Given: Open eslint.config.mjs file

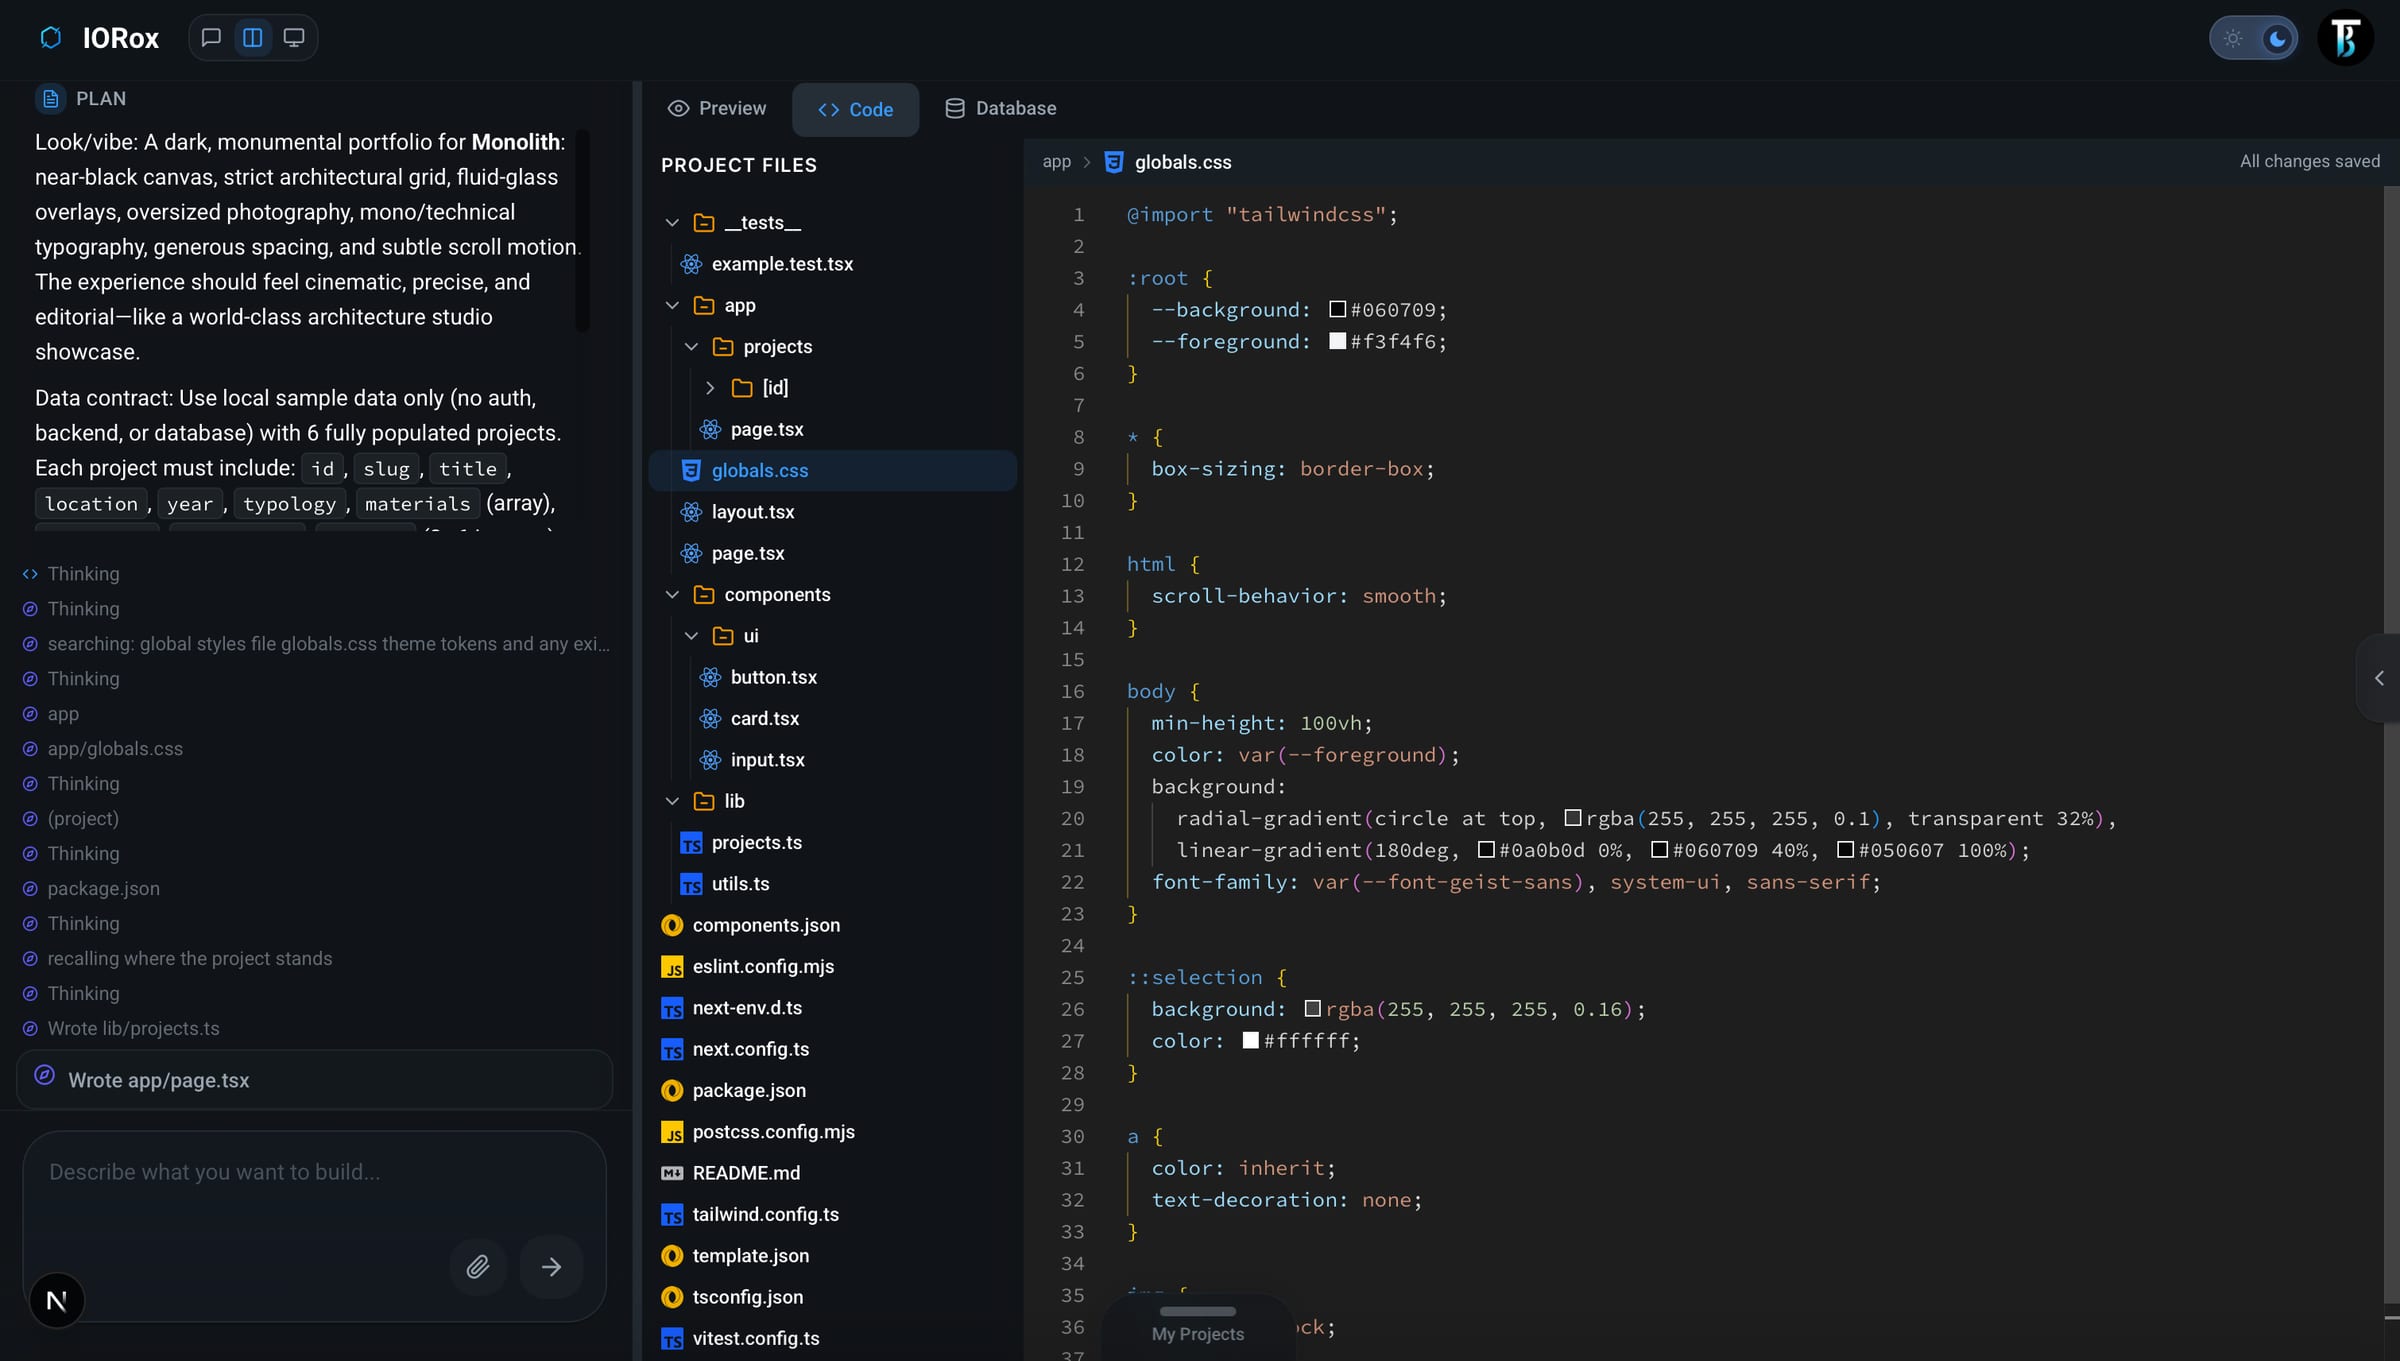Looking at the screenshot, I should click(x=832, y=966).
